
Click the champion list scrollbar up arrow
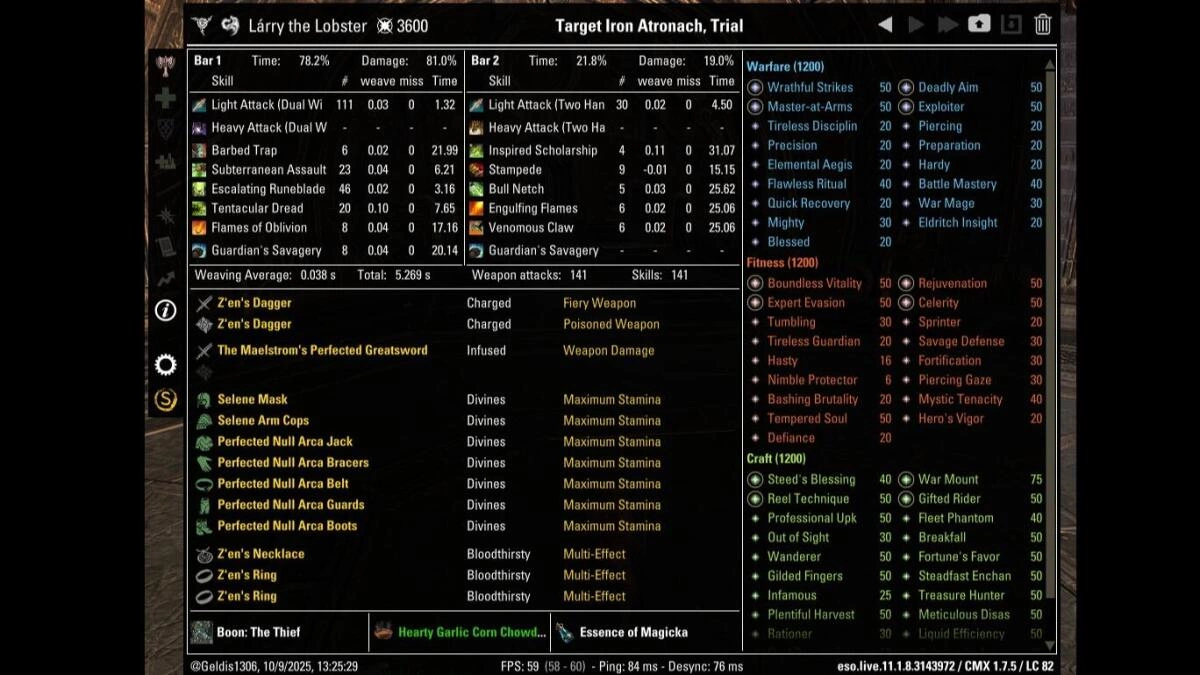(1050, 64)
